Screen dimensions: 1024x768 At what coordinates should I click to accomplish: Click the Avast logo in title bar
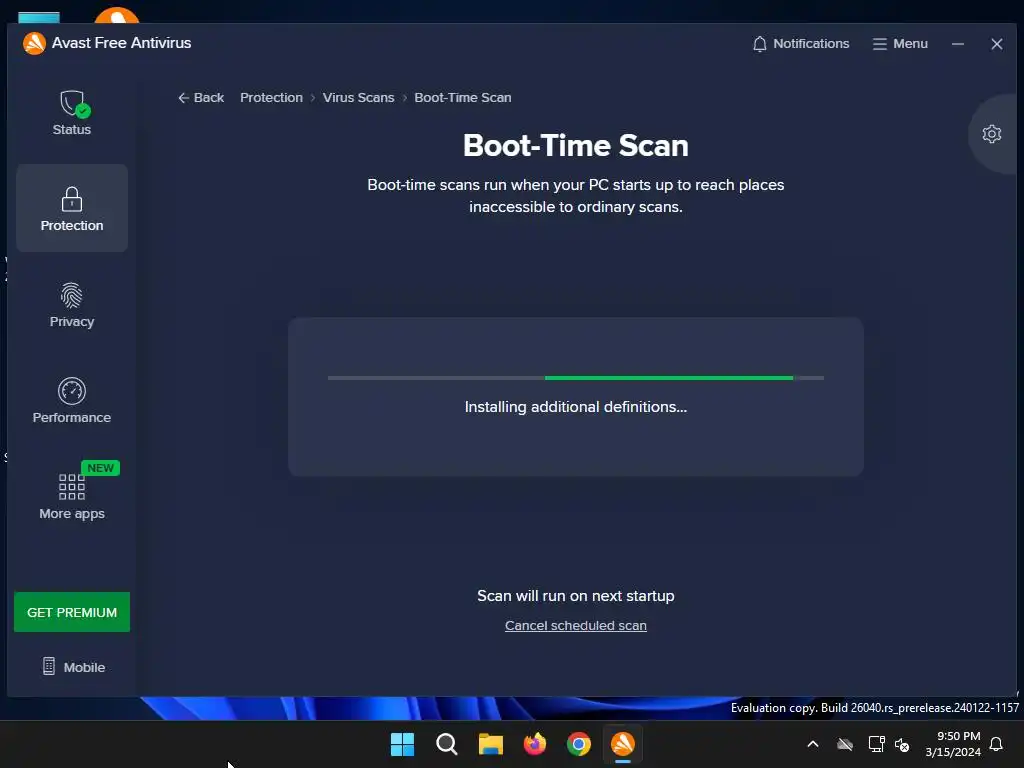(x=34, y=43)
